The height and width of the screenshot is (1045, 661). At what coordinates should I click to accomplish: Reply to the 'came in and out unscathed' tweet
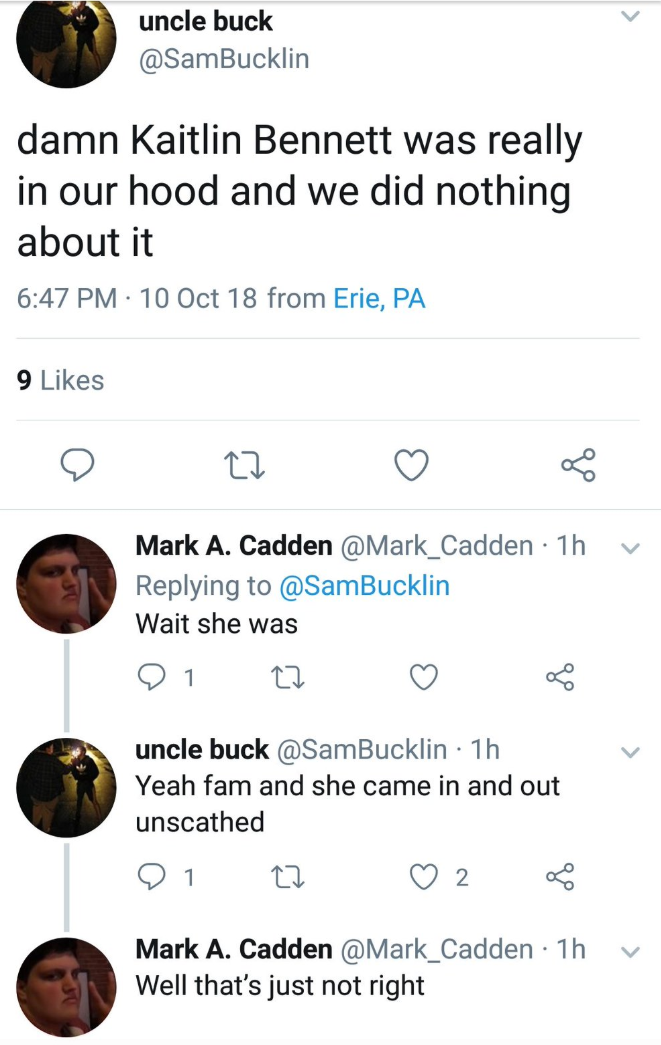click(x=151, y=877)
